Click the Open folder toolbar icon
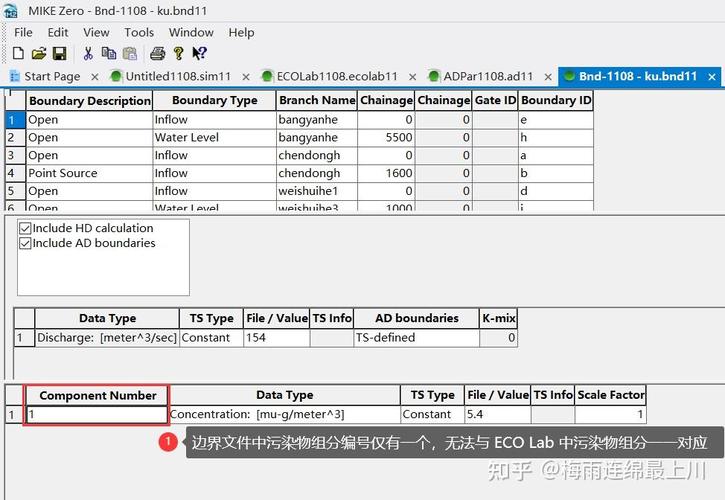 point(39,53)
